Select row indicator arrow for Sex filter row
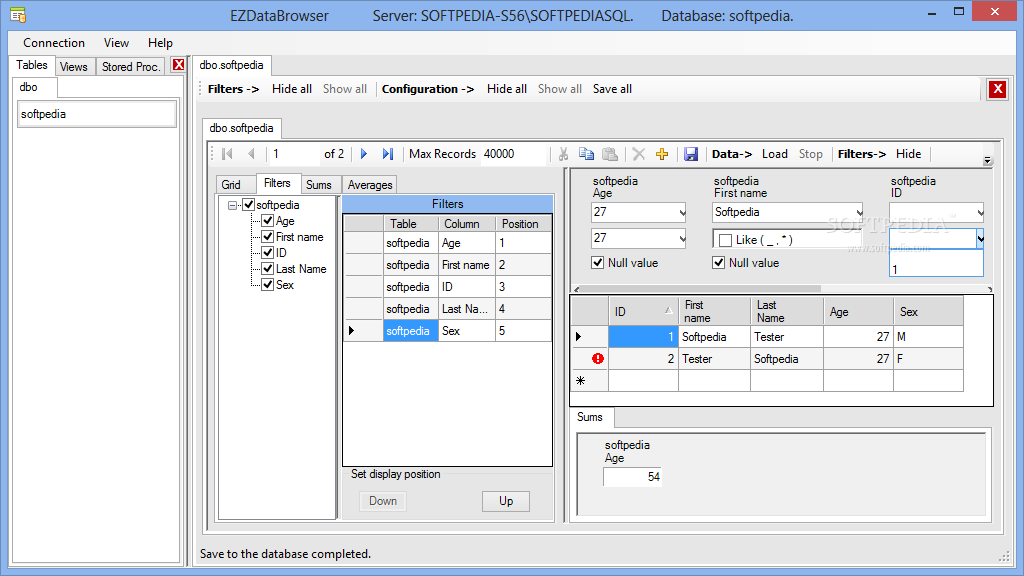 pyautogui.click(x=351, y=331)
